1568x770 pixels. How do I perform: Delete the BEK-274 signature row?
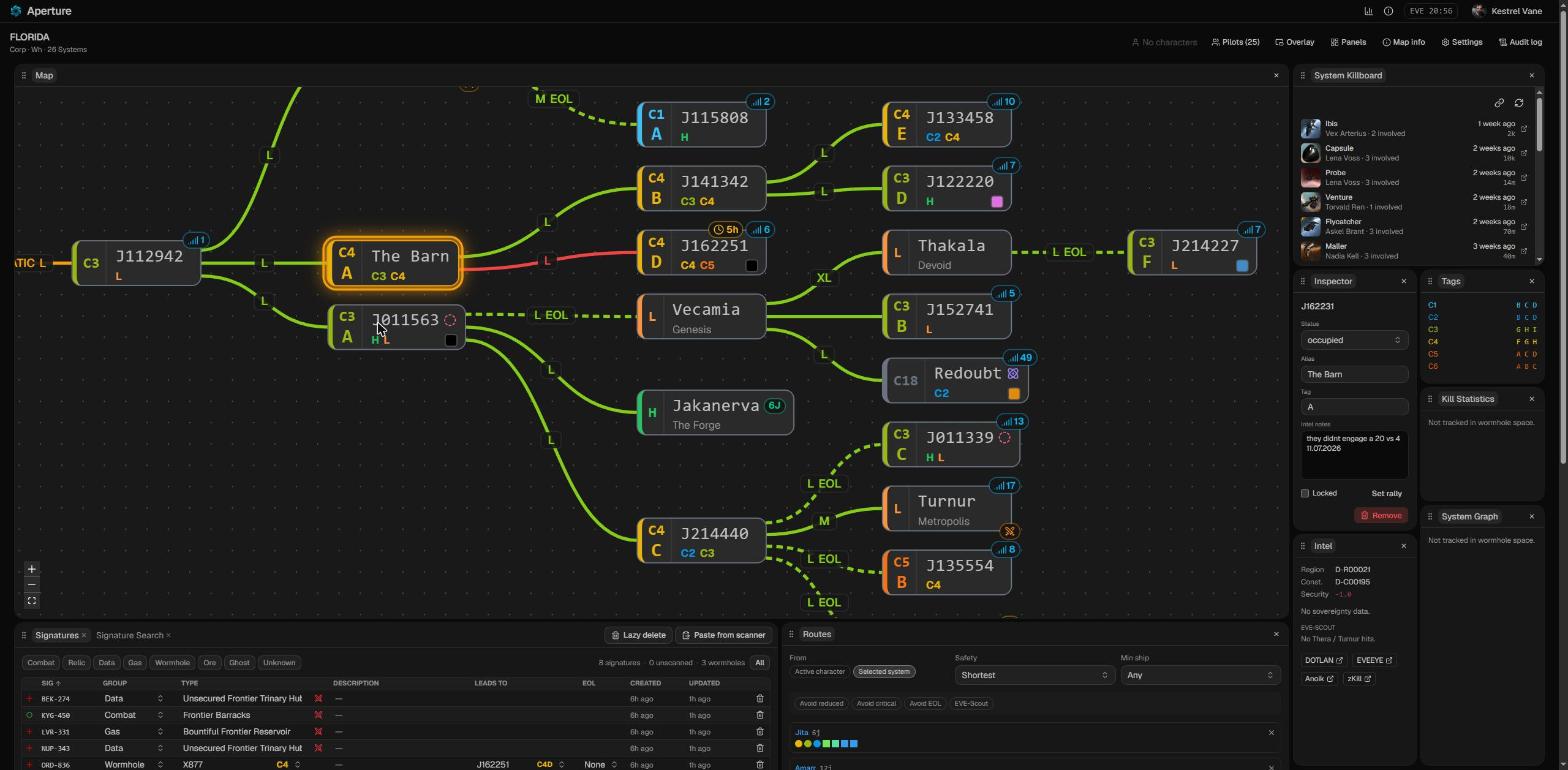[760, 699]
